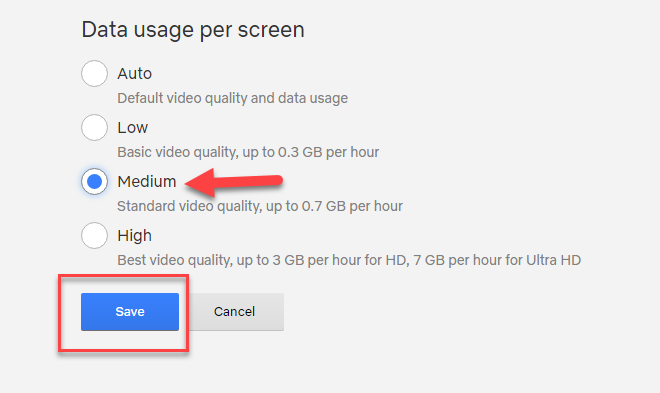Click 'Default video quality and data usage' description
660x393 pixels.
coord(233,98)
